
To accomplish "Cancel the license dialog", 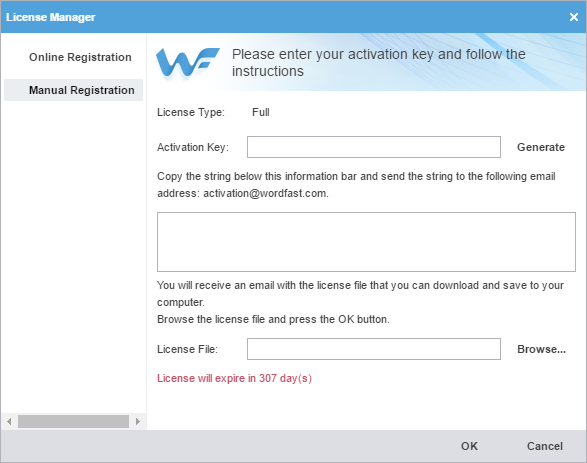I will click(x=545, y=446).
